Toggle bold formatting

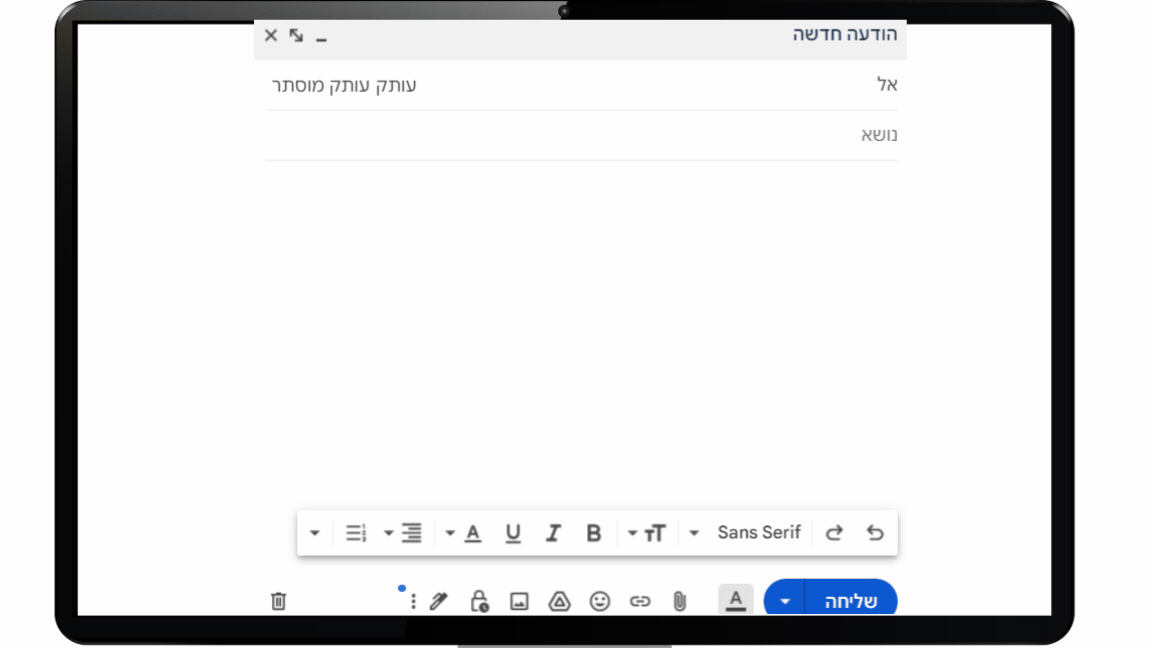point(593,533)
